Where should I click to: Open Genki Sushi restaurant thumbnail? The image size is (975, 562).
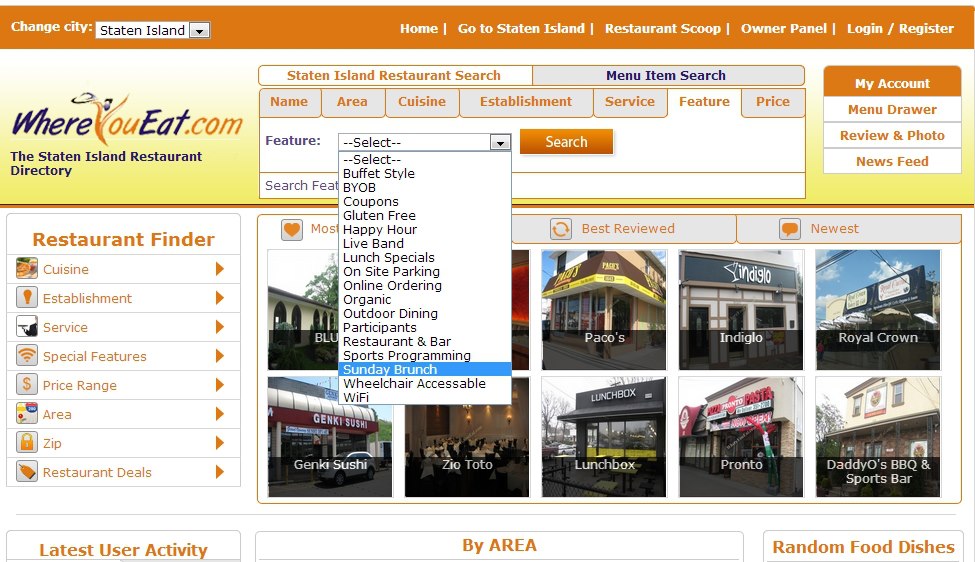(x=330, y=436)
